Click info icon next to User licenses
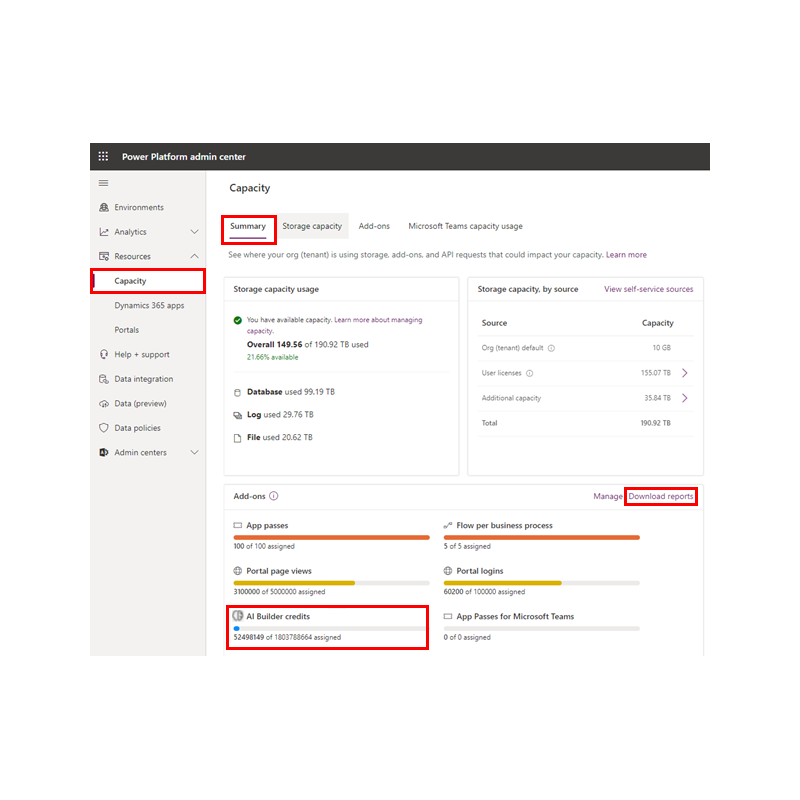The image size is (800, 800). [530, 373]
